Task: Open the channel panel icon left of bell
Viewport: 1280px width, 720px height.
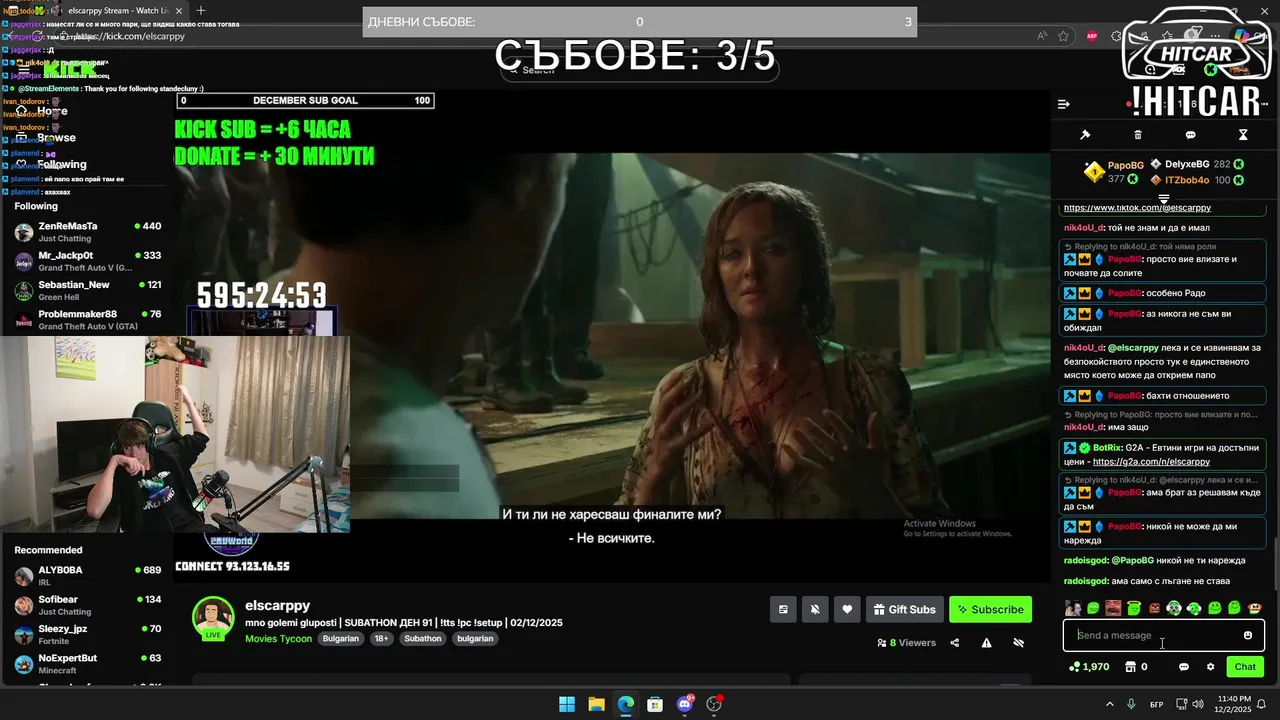Action: 783,609
